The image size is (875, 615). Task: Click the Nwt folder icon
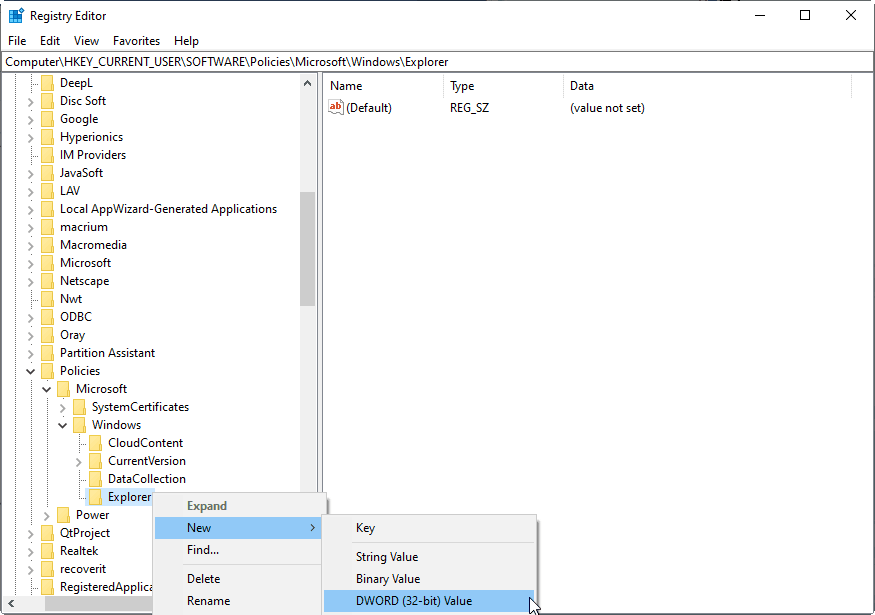coord(47,299)
